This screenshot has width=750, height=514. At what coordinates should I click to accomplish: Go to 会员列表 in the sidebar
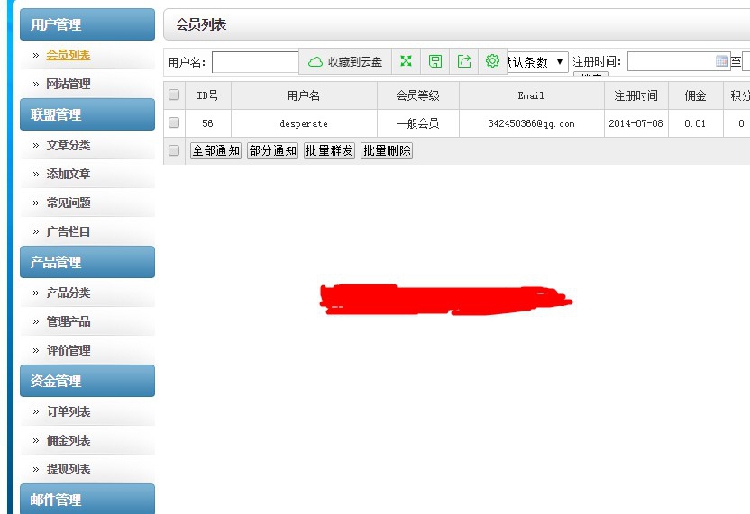click(x=68, y=55)
